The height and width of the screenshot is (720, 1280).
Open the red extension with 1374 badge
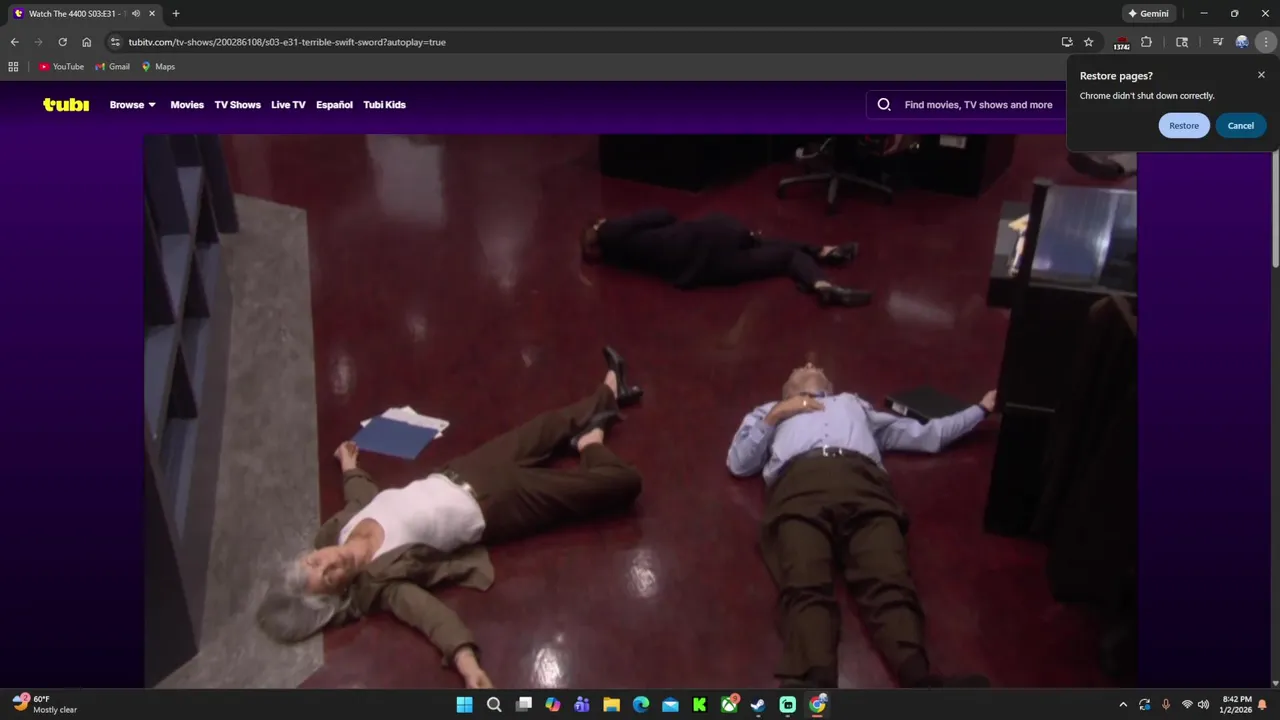click(x=1122, y=43)
